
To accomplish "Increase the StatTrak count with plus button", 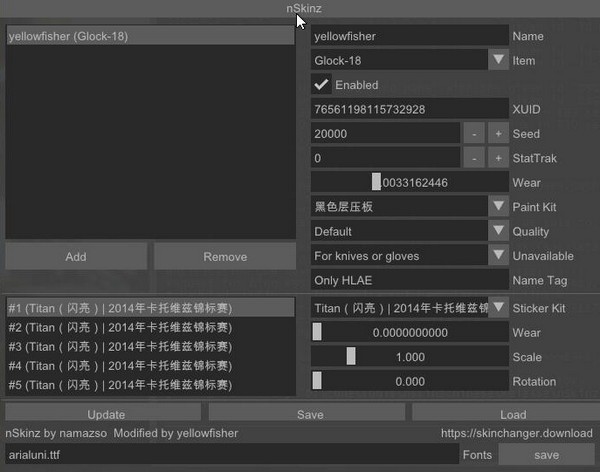I will [x=498, y=158].
